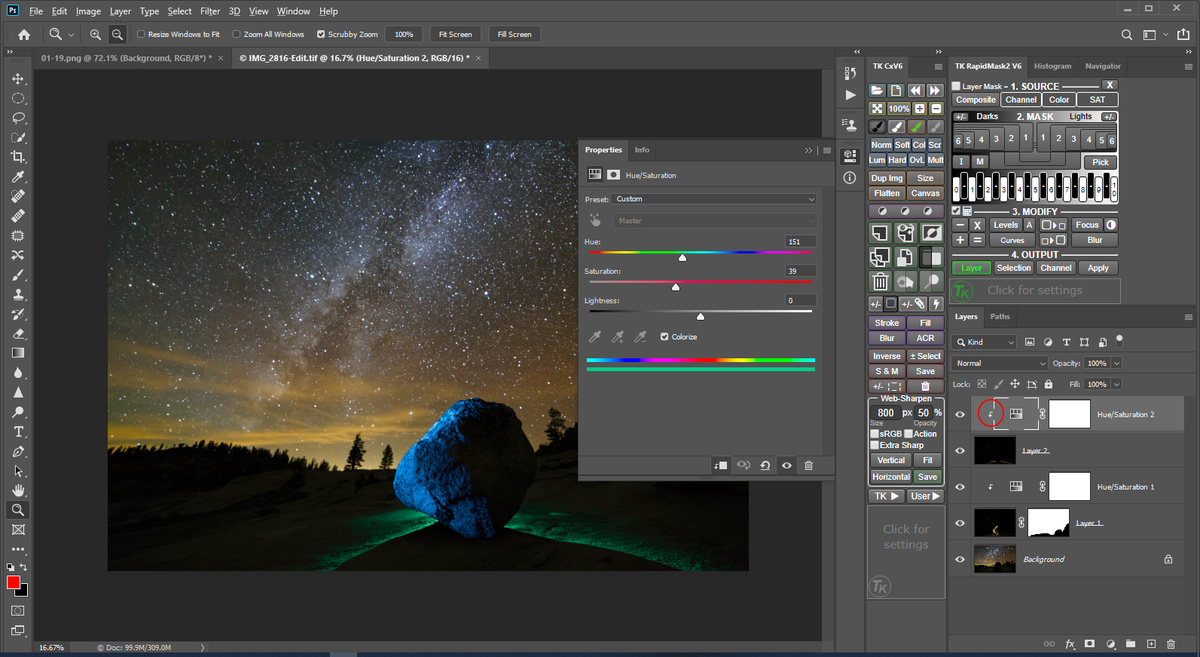Open the Opacity dropdown arrow
1200x657 pixels.
click(1117, 363)
